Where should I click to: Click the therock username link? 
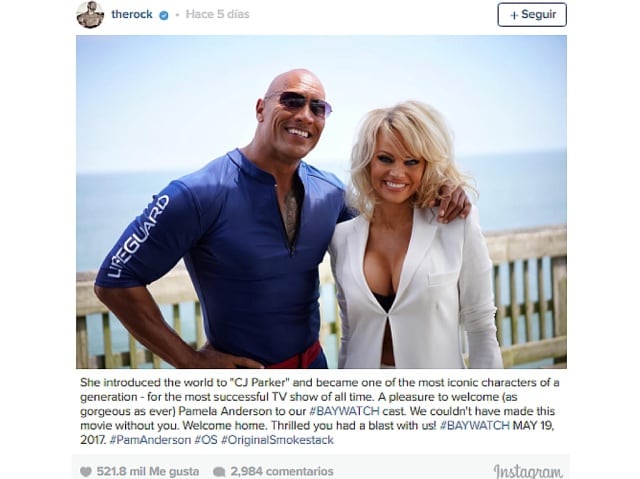pyautogui.click(x=132, y=14)
